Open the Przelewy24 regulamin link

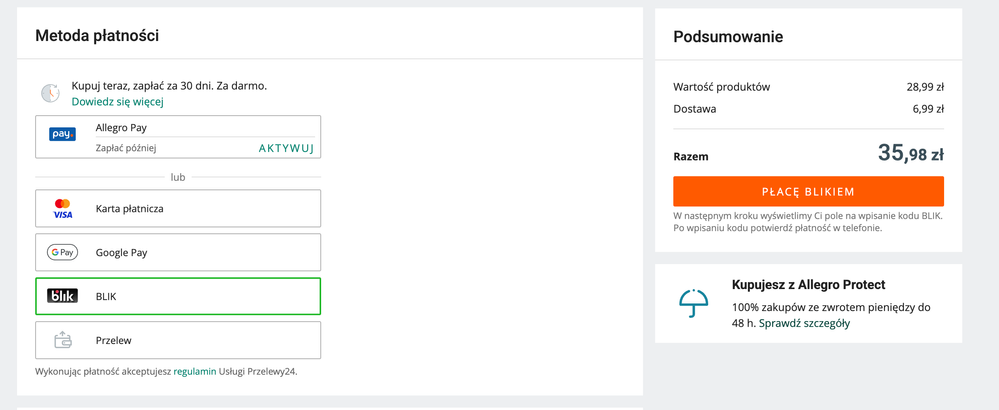[x=194, y=371]
